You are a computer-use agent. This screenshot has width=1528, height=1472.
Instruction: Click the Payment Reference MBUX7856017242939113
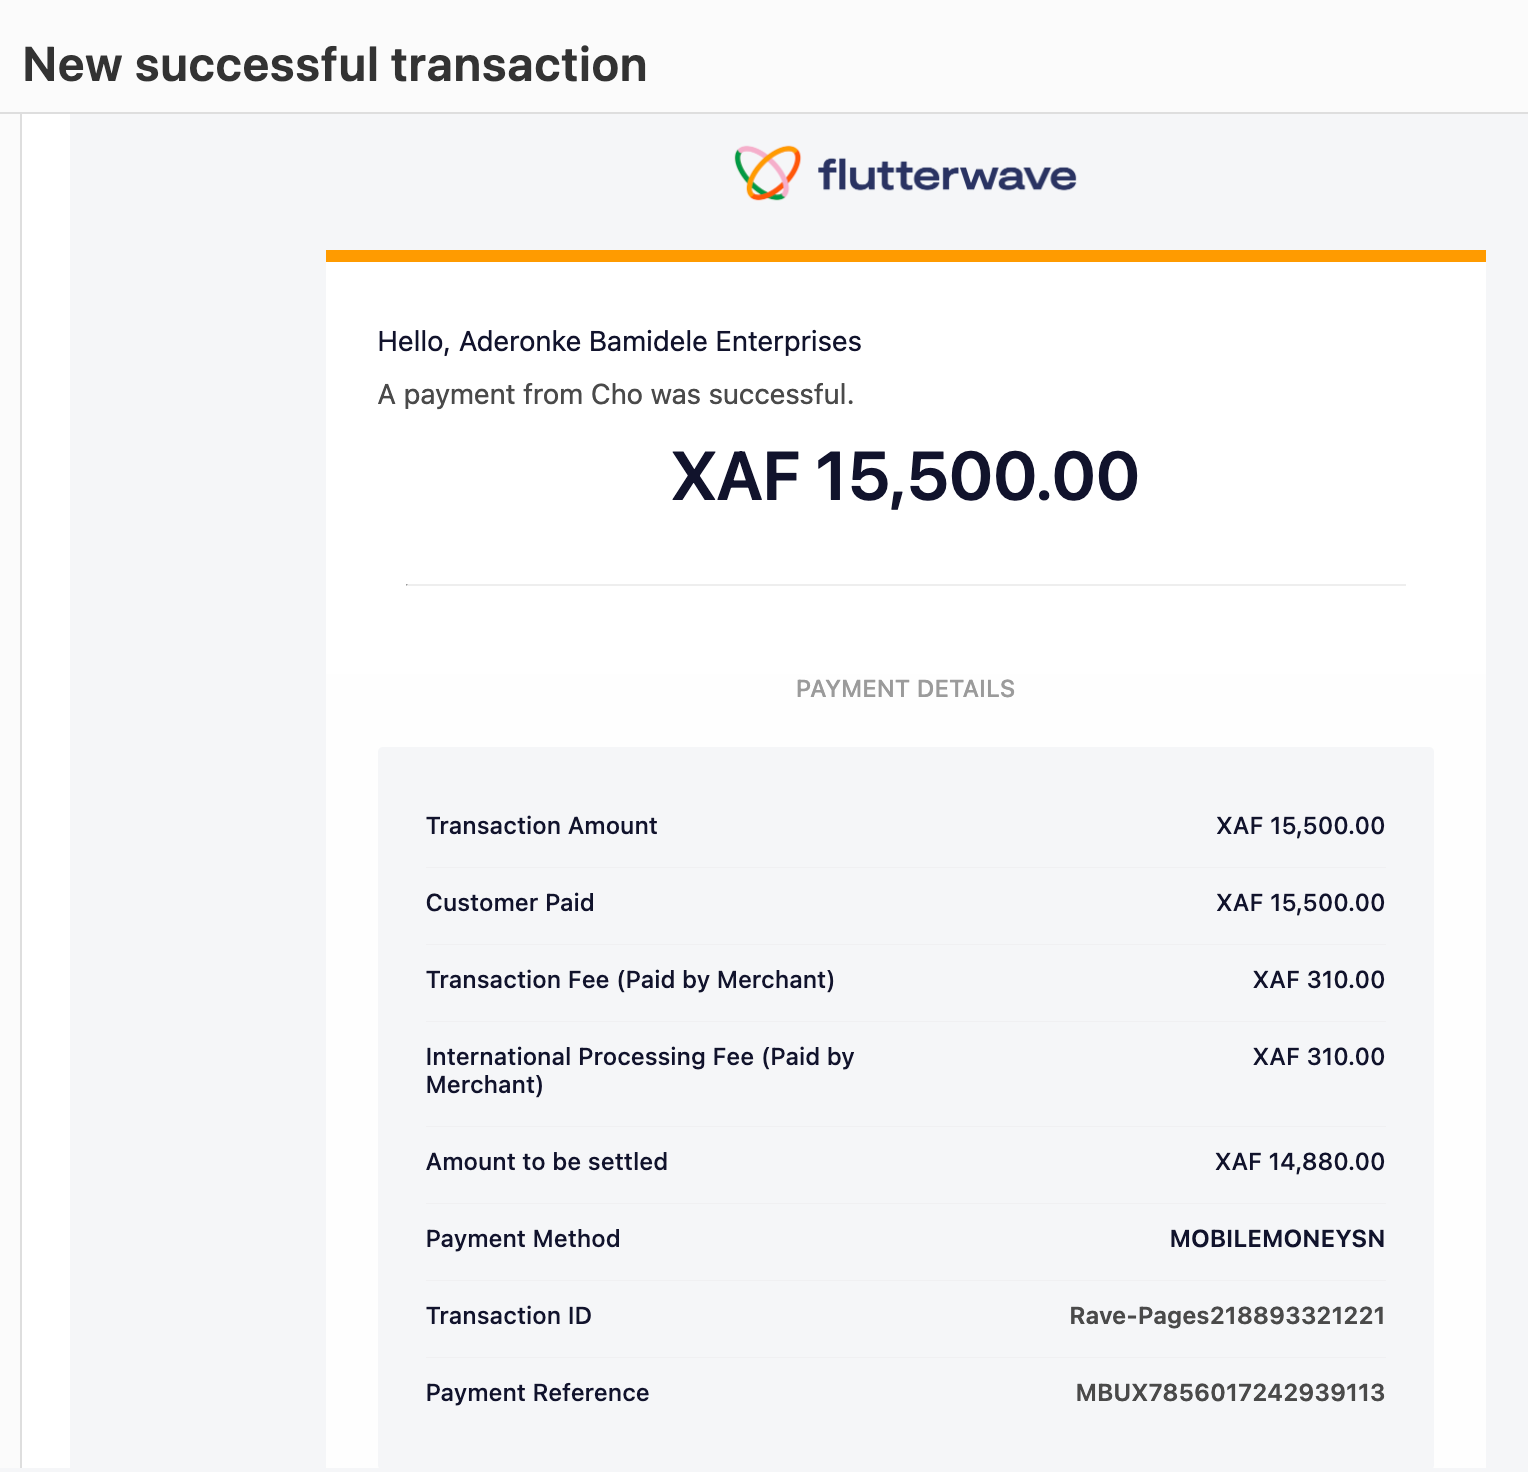pyautogui.click(x=1230, y=1393)
